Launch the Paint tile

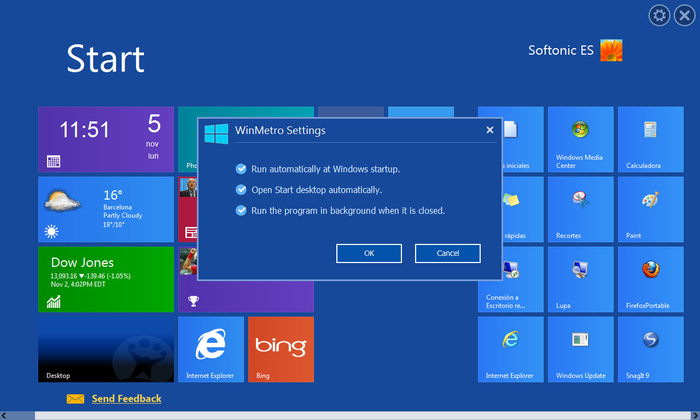(x=650, y=209)
